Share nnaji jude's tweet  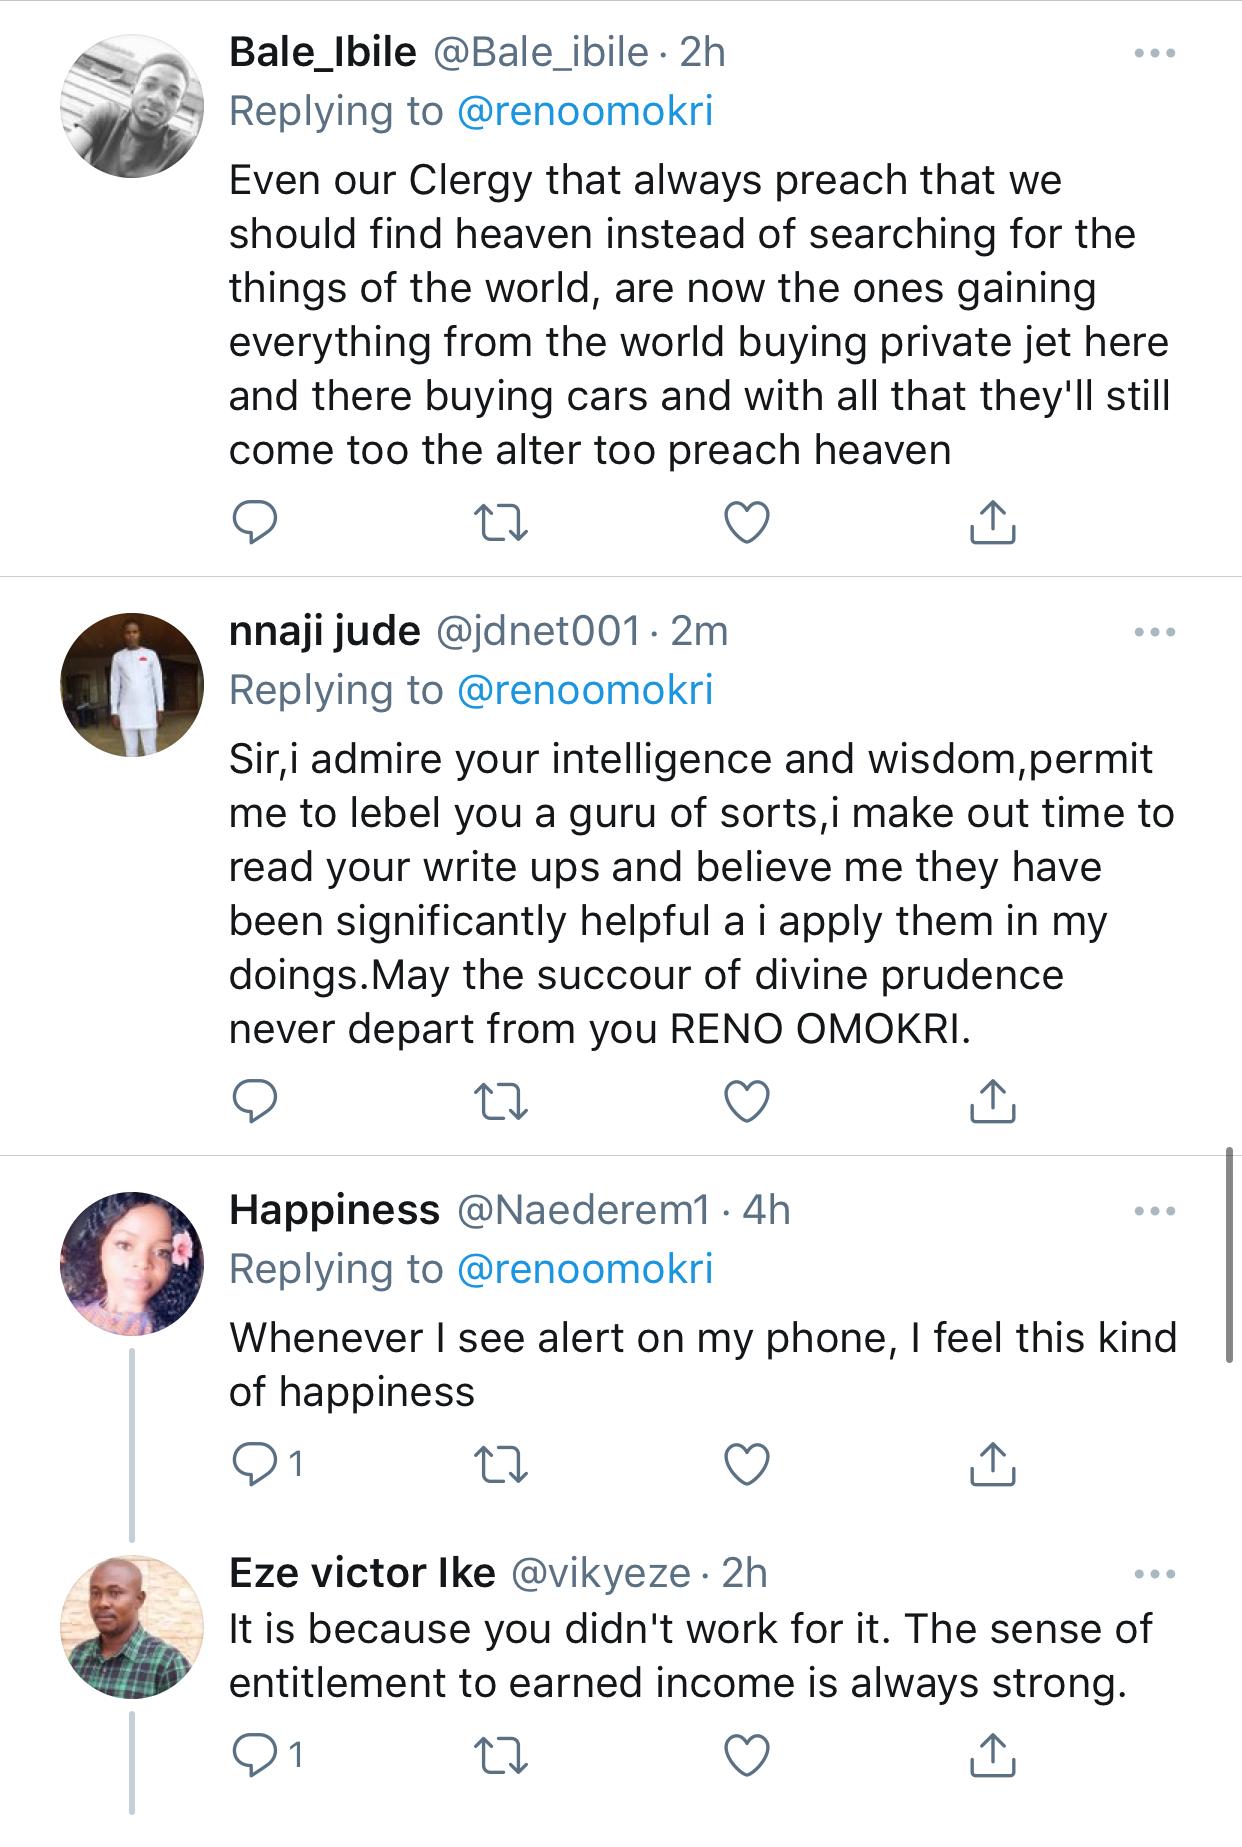[993, 1101]
